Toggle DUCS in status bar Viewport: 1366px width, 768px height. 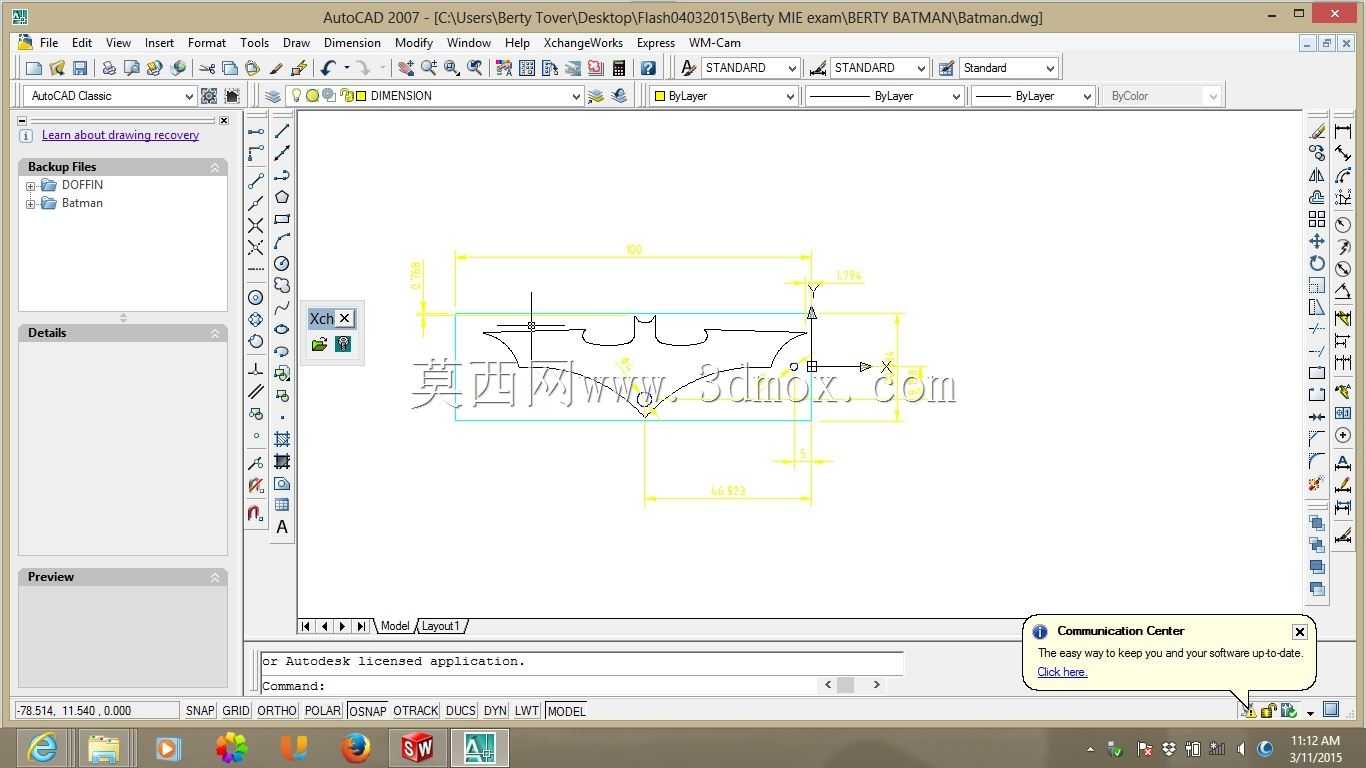pyautogui.click(x=461, y=711)
